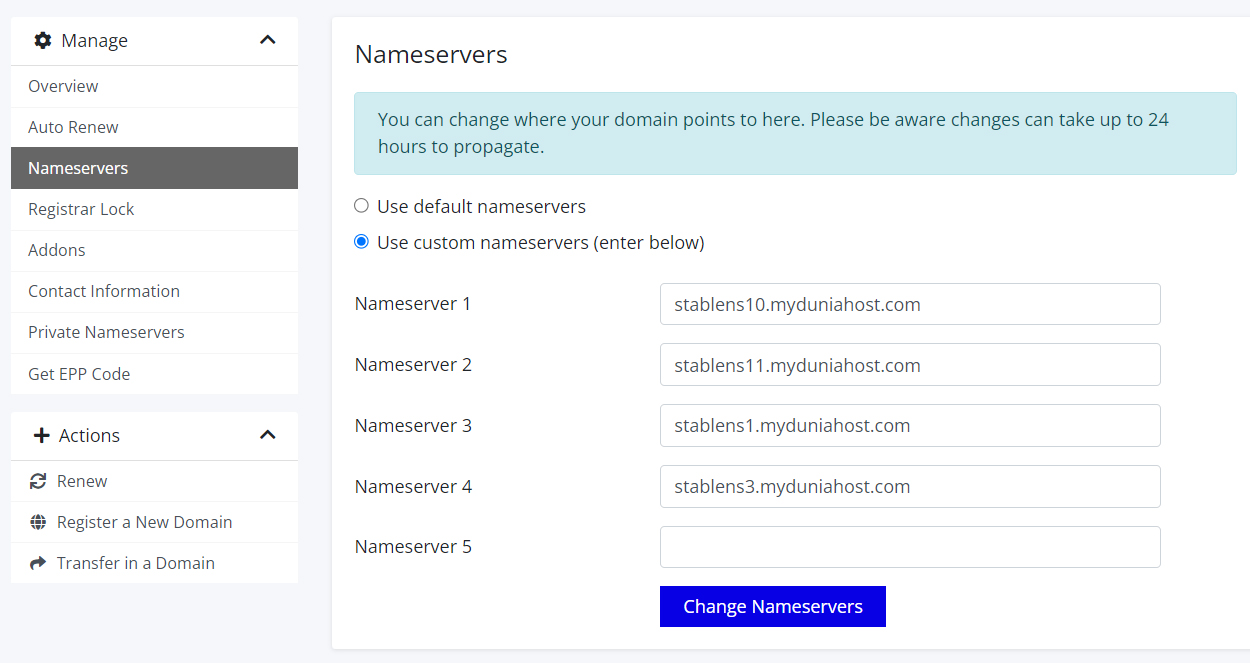This screenshot has width=1250, height=663.
Task: Collapse the Manage panel using its chevron
Action: pos(267,40)
